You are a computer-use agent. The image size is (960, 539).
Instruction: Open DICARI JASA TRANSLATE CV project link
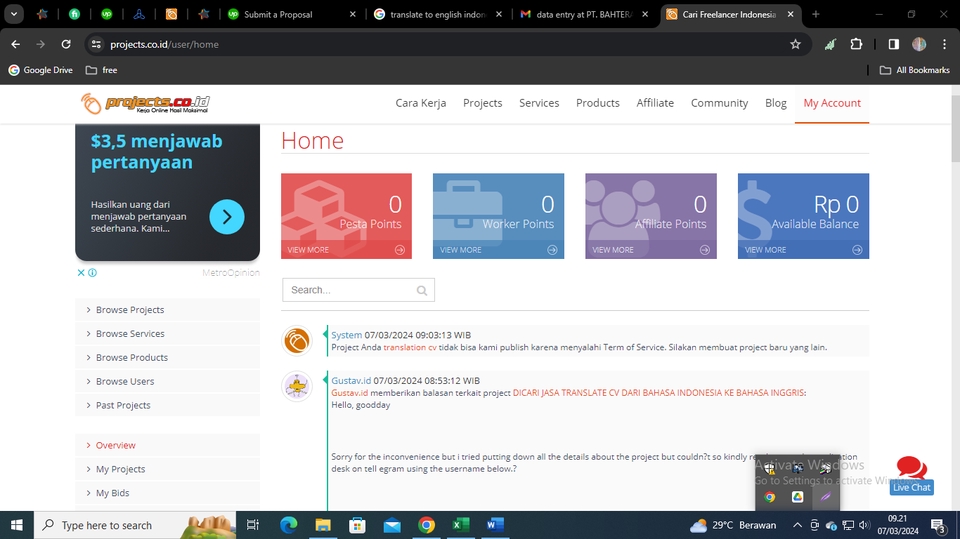(658, 393)
